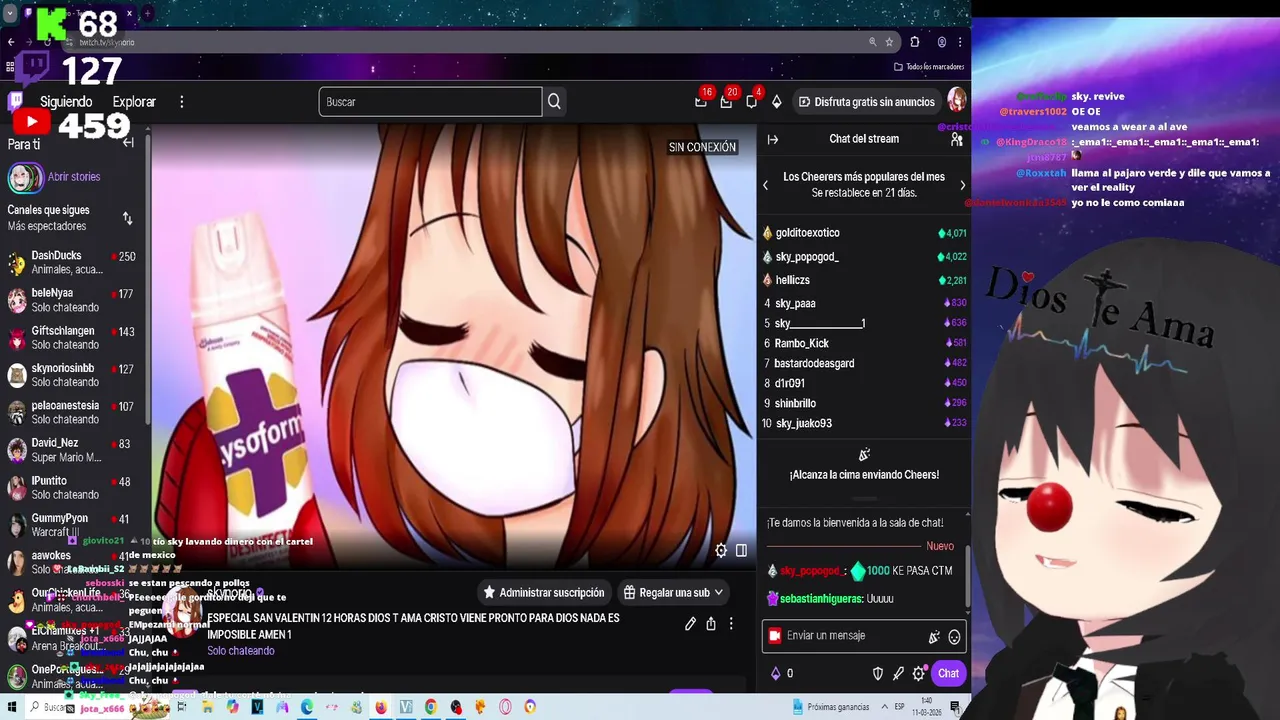Open the video player settings gear
This screenshot has height=720, width=1280.
721,550
